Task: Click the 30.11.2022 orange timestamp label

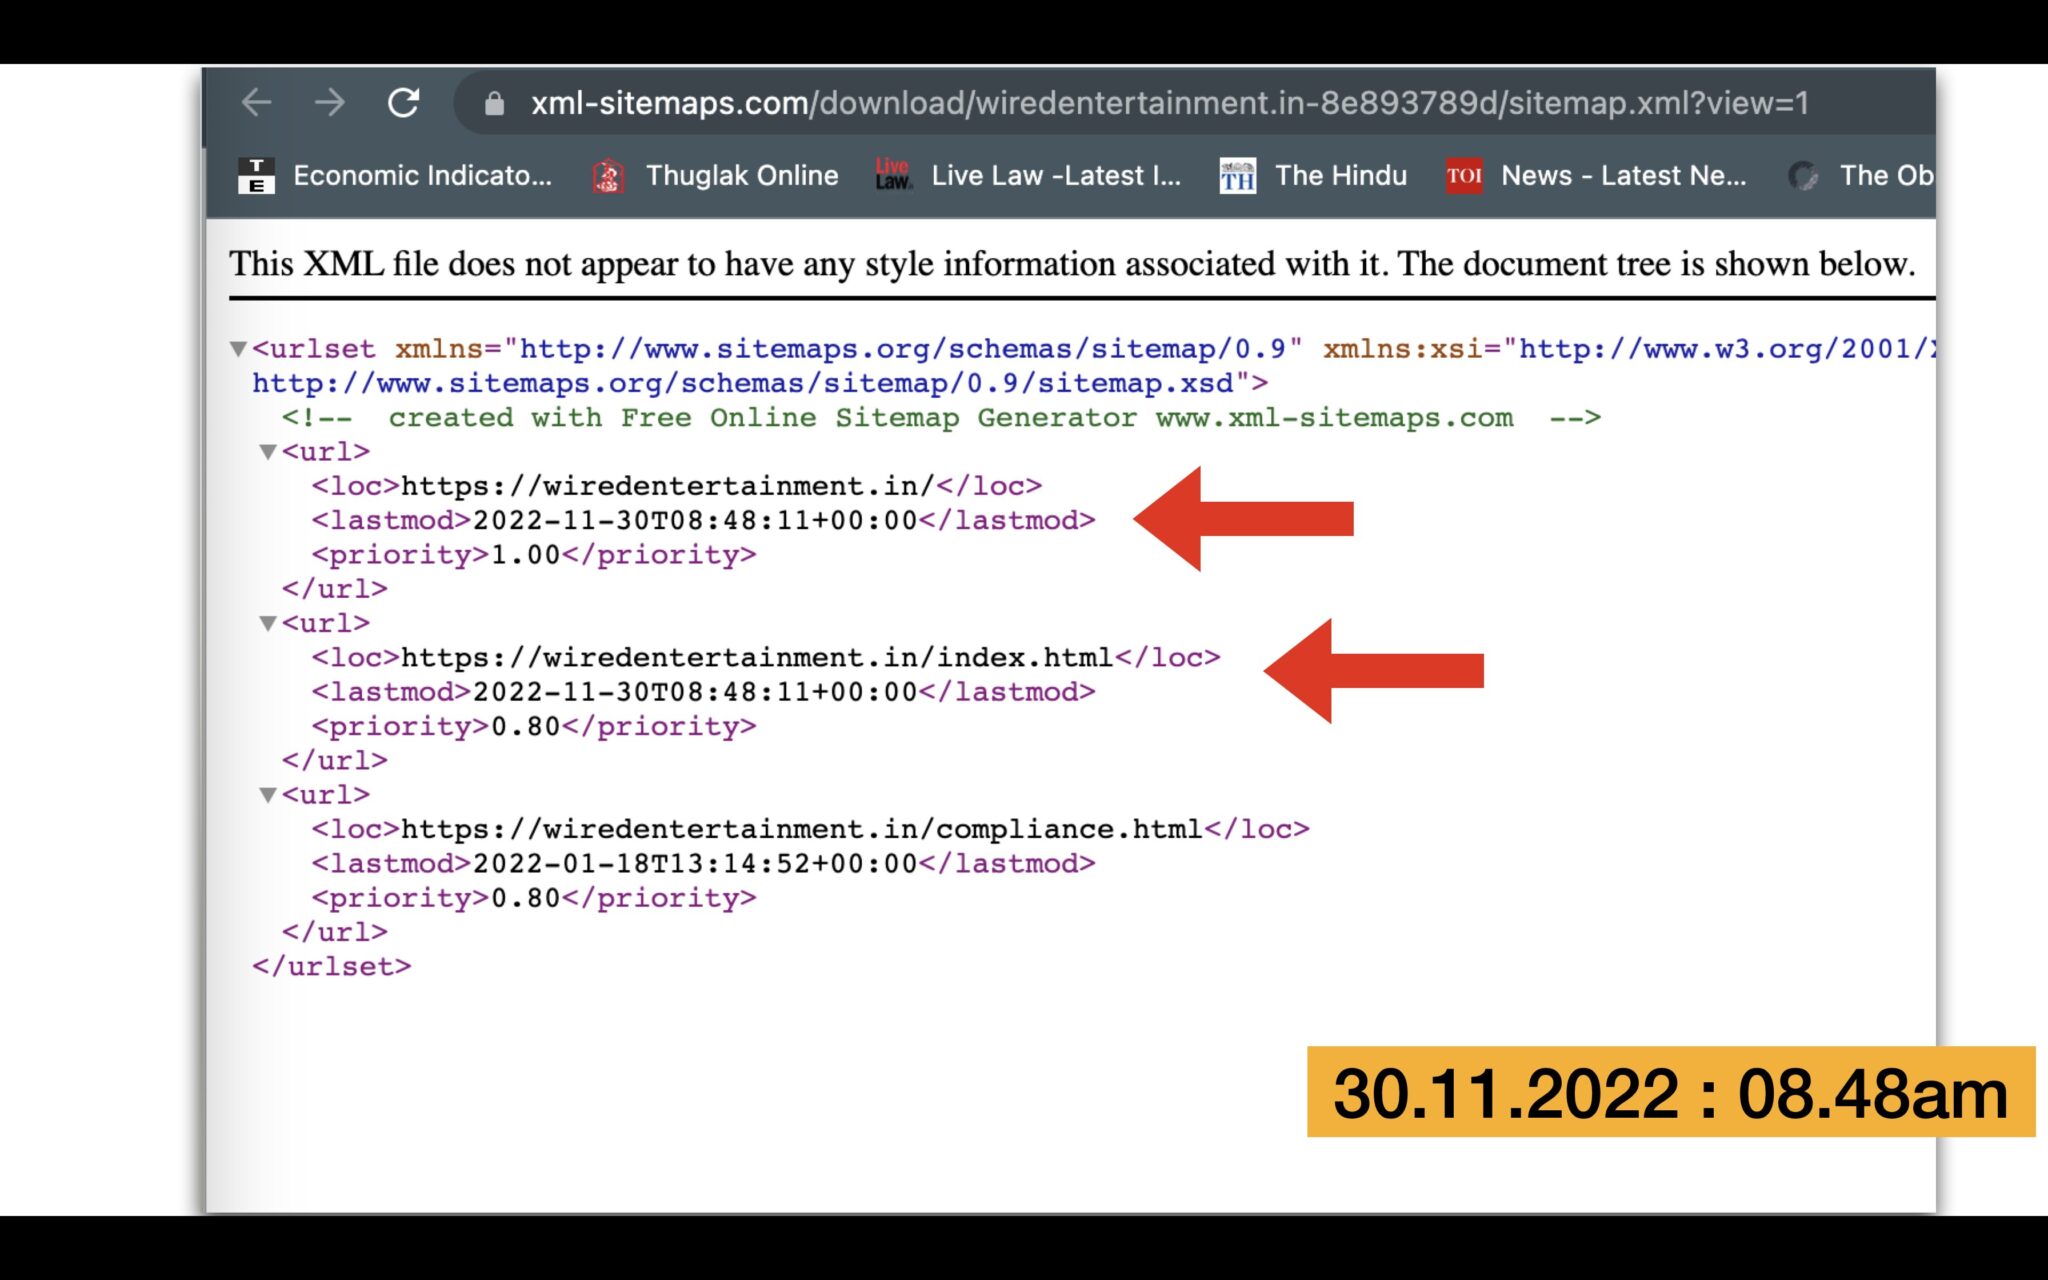Action: click(x=1670, y=1092)
